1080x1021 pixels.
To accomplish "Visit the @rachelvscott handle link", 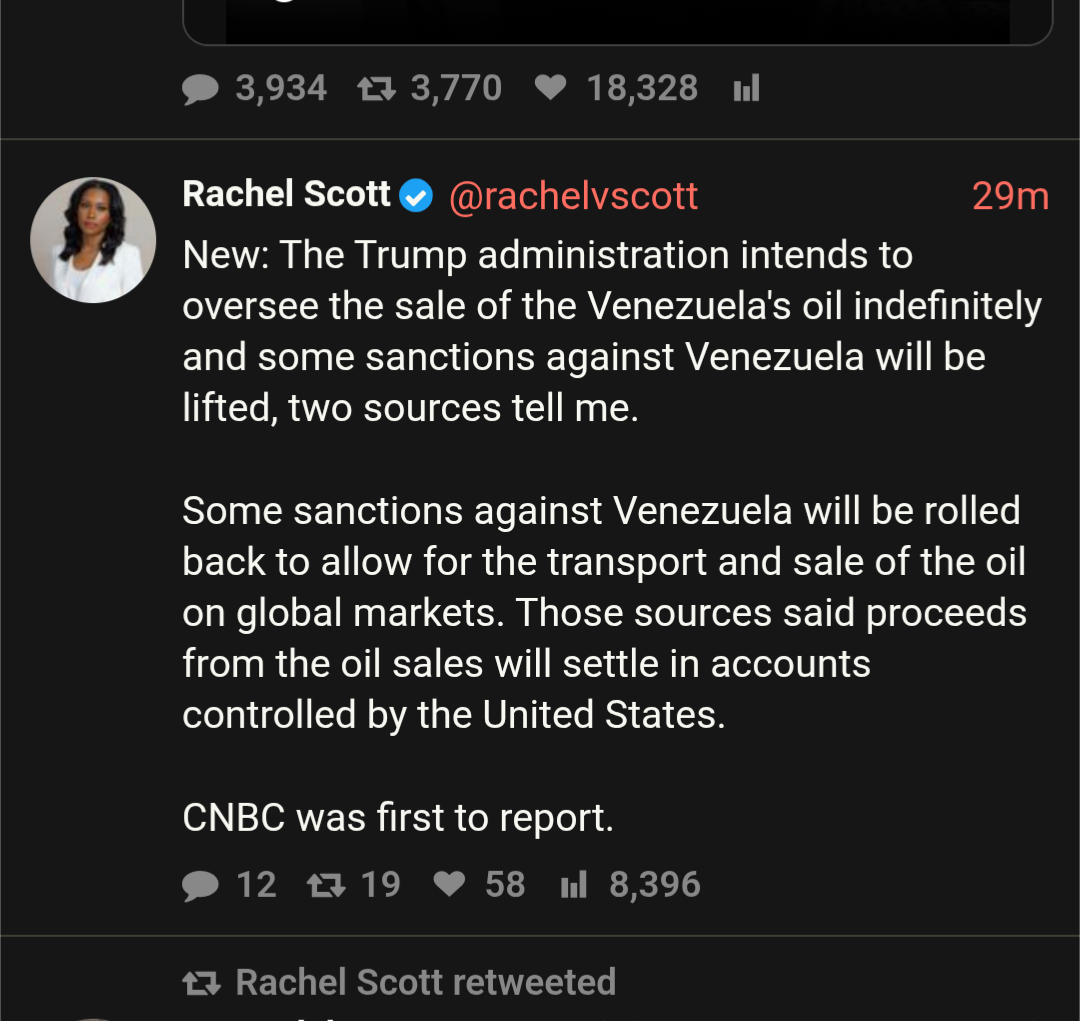I will (x=573, y=196).
